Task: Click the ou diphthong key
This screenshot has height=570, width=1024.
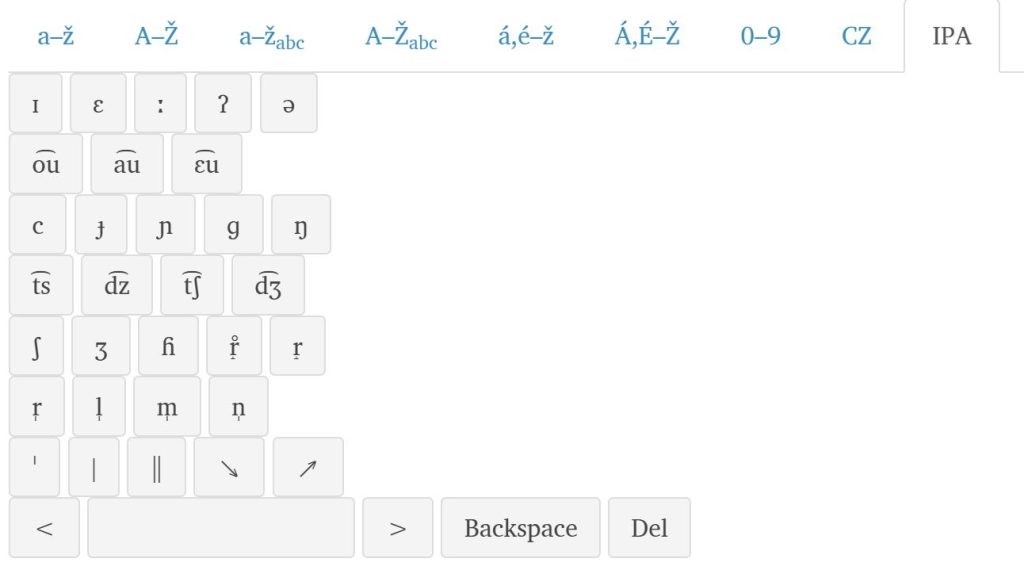Action: point(46,164)
